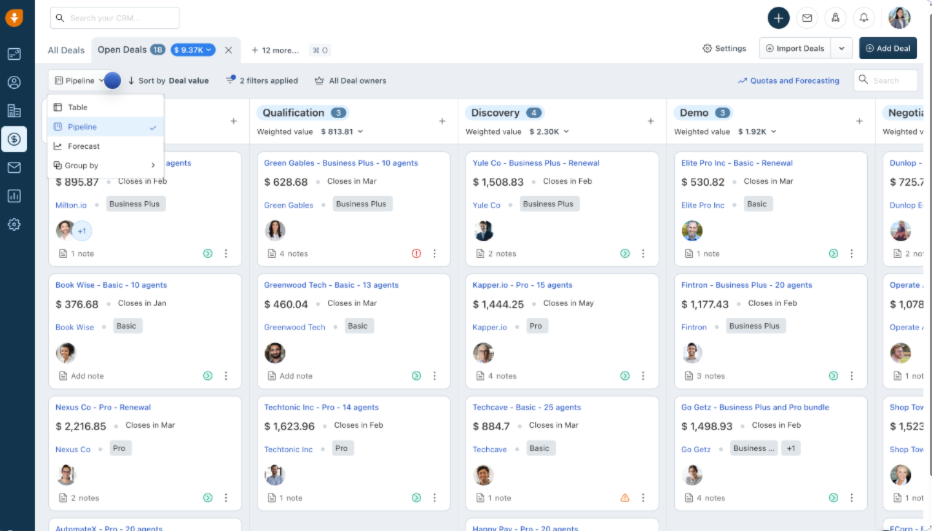Open Reports chart icon in sidebar
Screen dimensions: 932x531
(14, 196)
